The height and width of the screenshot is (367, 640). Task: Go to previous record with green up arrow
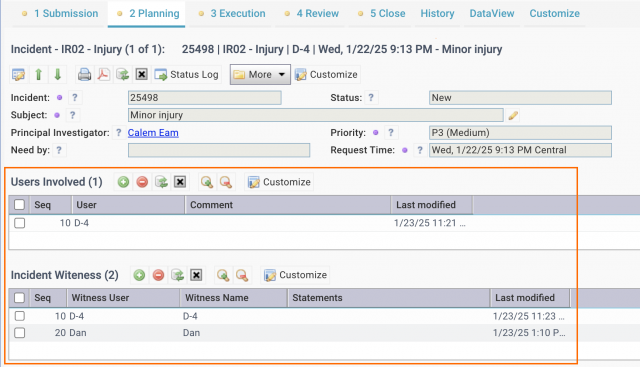tap(38, 75)
